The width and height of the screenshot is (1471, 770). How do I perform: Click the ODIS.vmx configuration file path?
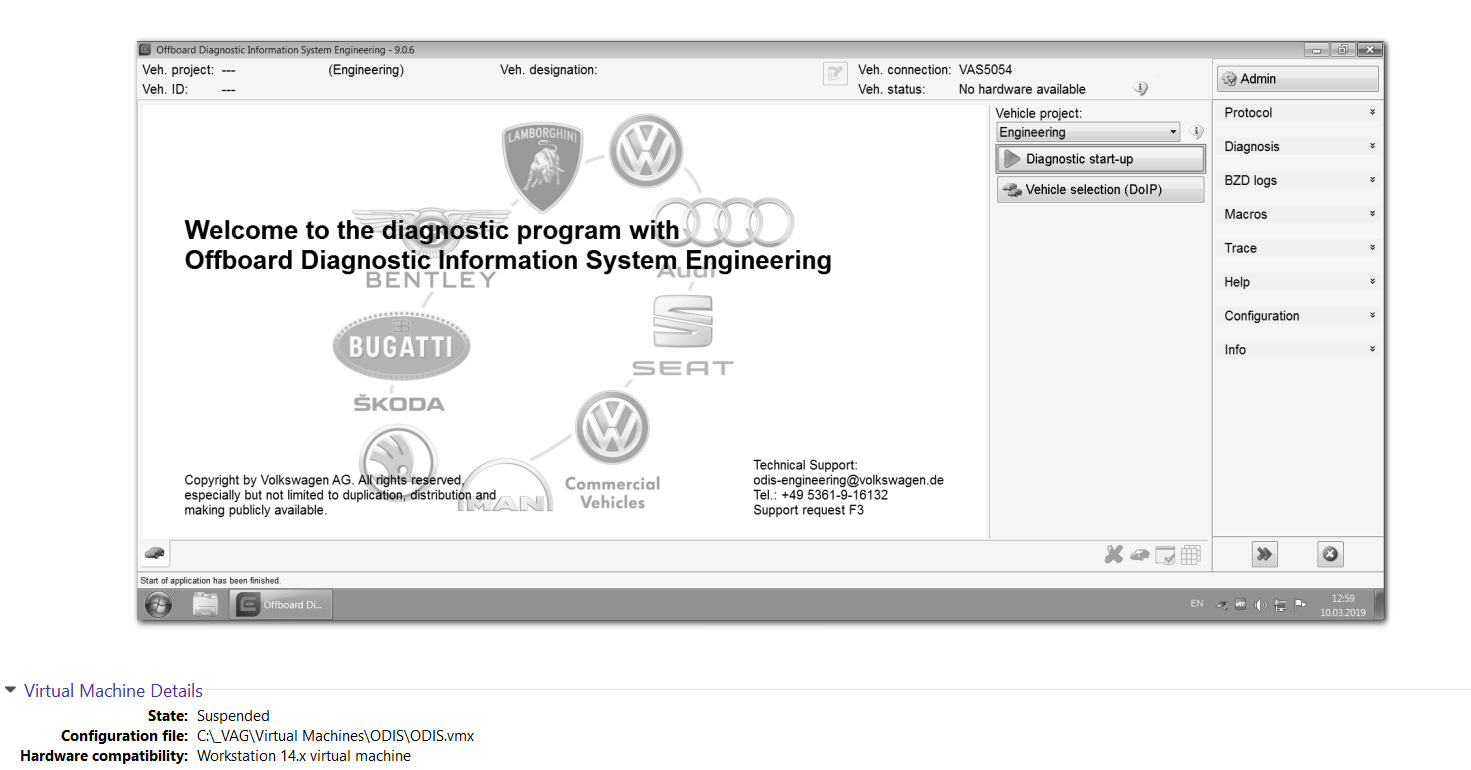pyautogui.click(x=335, y=736)
